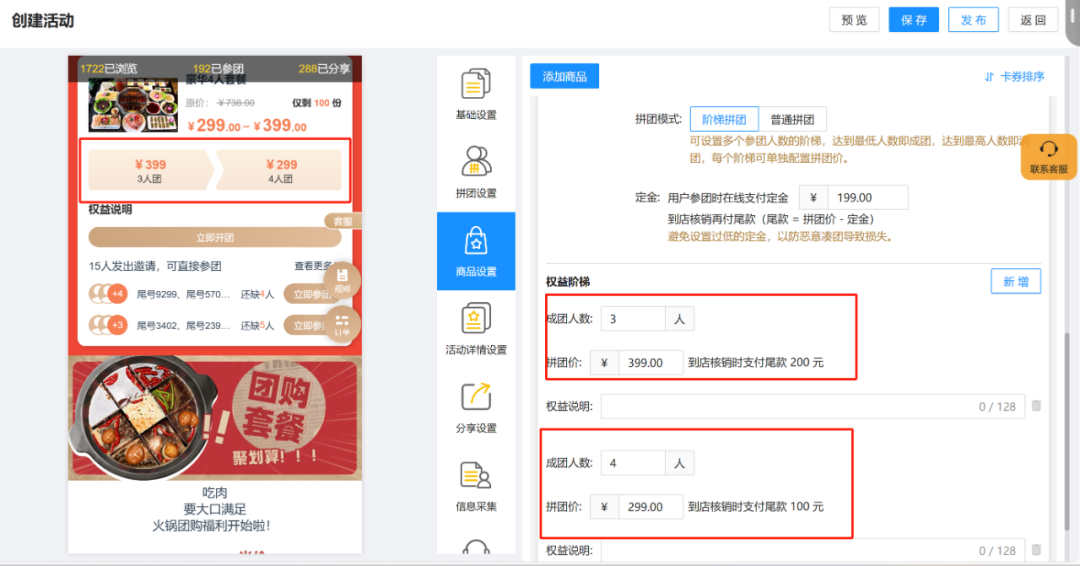Click 新增 to add a tier
The width and height of the screenshot is (1080, 566).
click(x=1015, y=281)
